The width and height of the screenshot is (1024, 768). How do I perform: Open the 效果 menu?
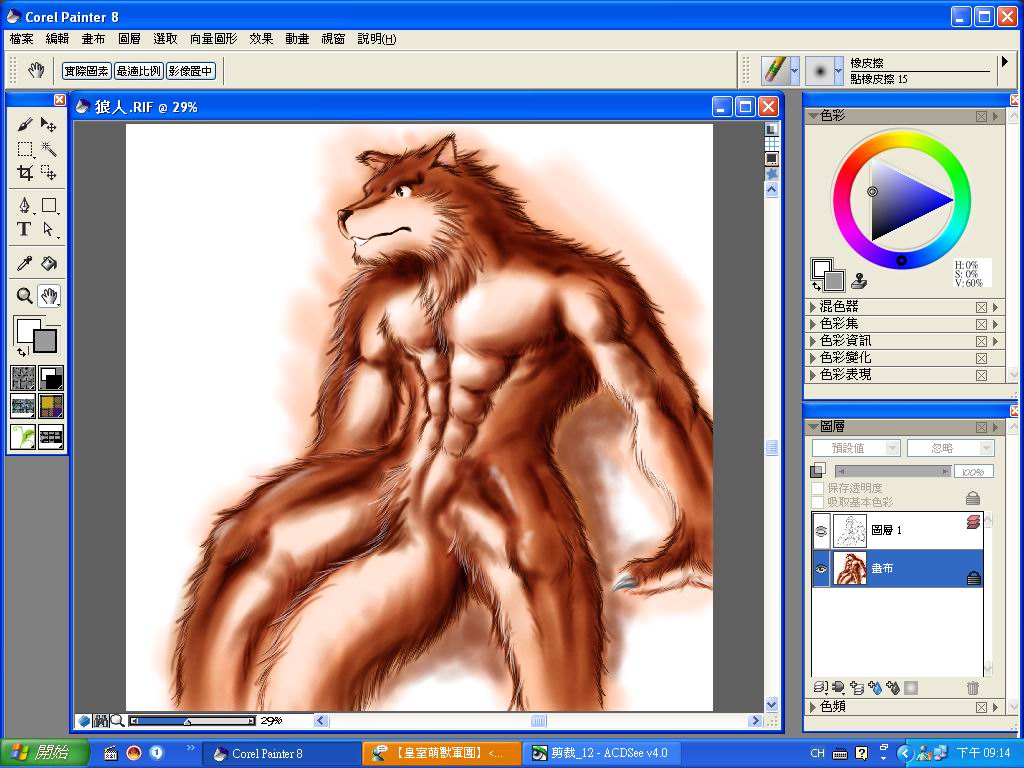261,39
